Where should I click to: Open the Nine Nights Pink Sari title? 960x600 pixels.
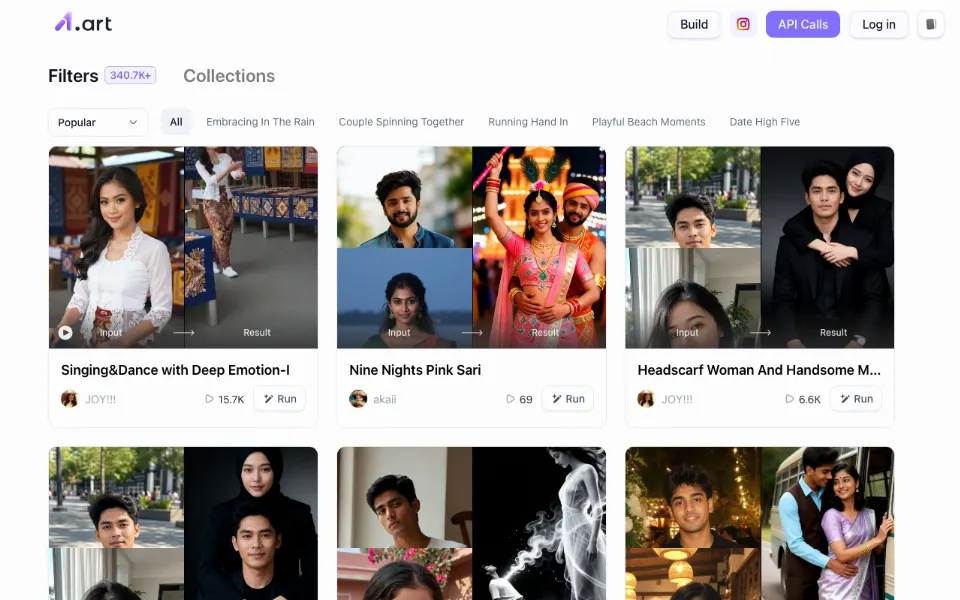(x=415, y=370)
